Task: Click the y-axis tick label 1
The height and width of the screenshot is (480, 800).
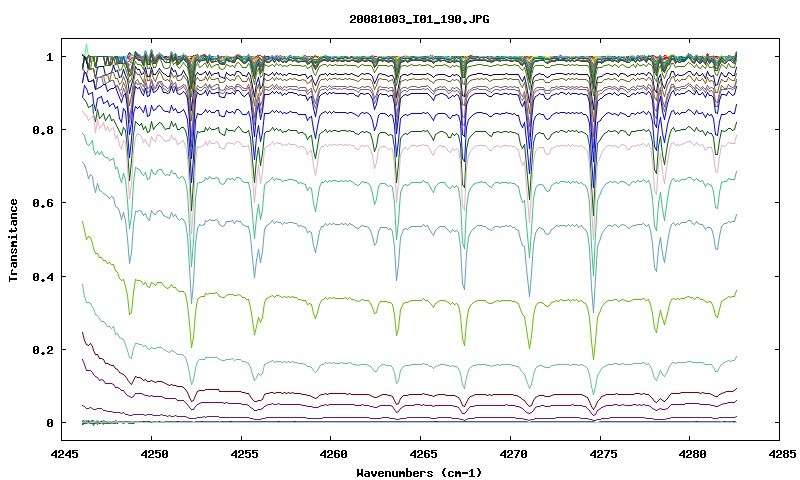Action: [49, 57]
